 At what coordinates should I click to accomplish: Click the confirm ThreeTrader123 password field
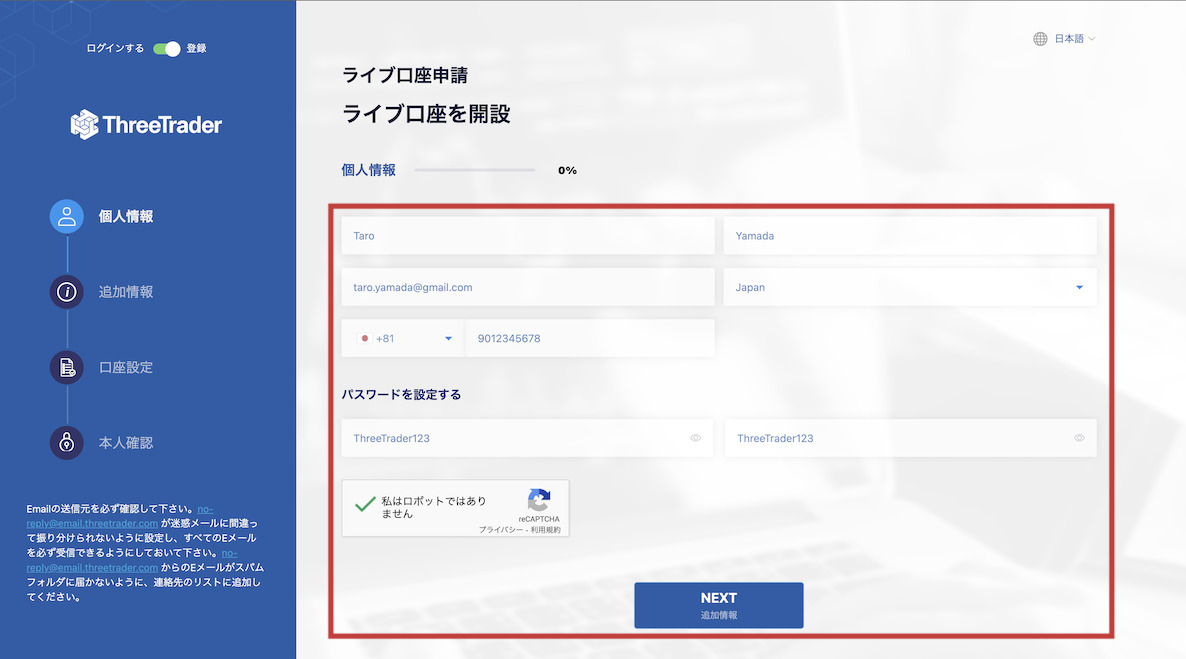tap(910, 438)
